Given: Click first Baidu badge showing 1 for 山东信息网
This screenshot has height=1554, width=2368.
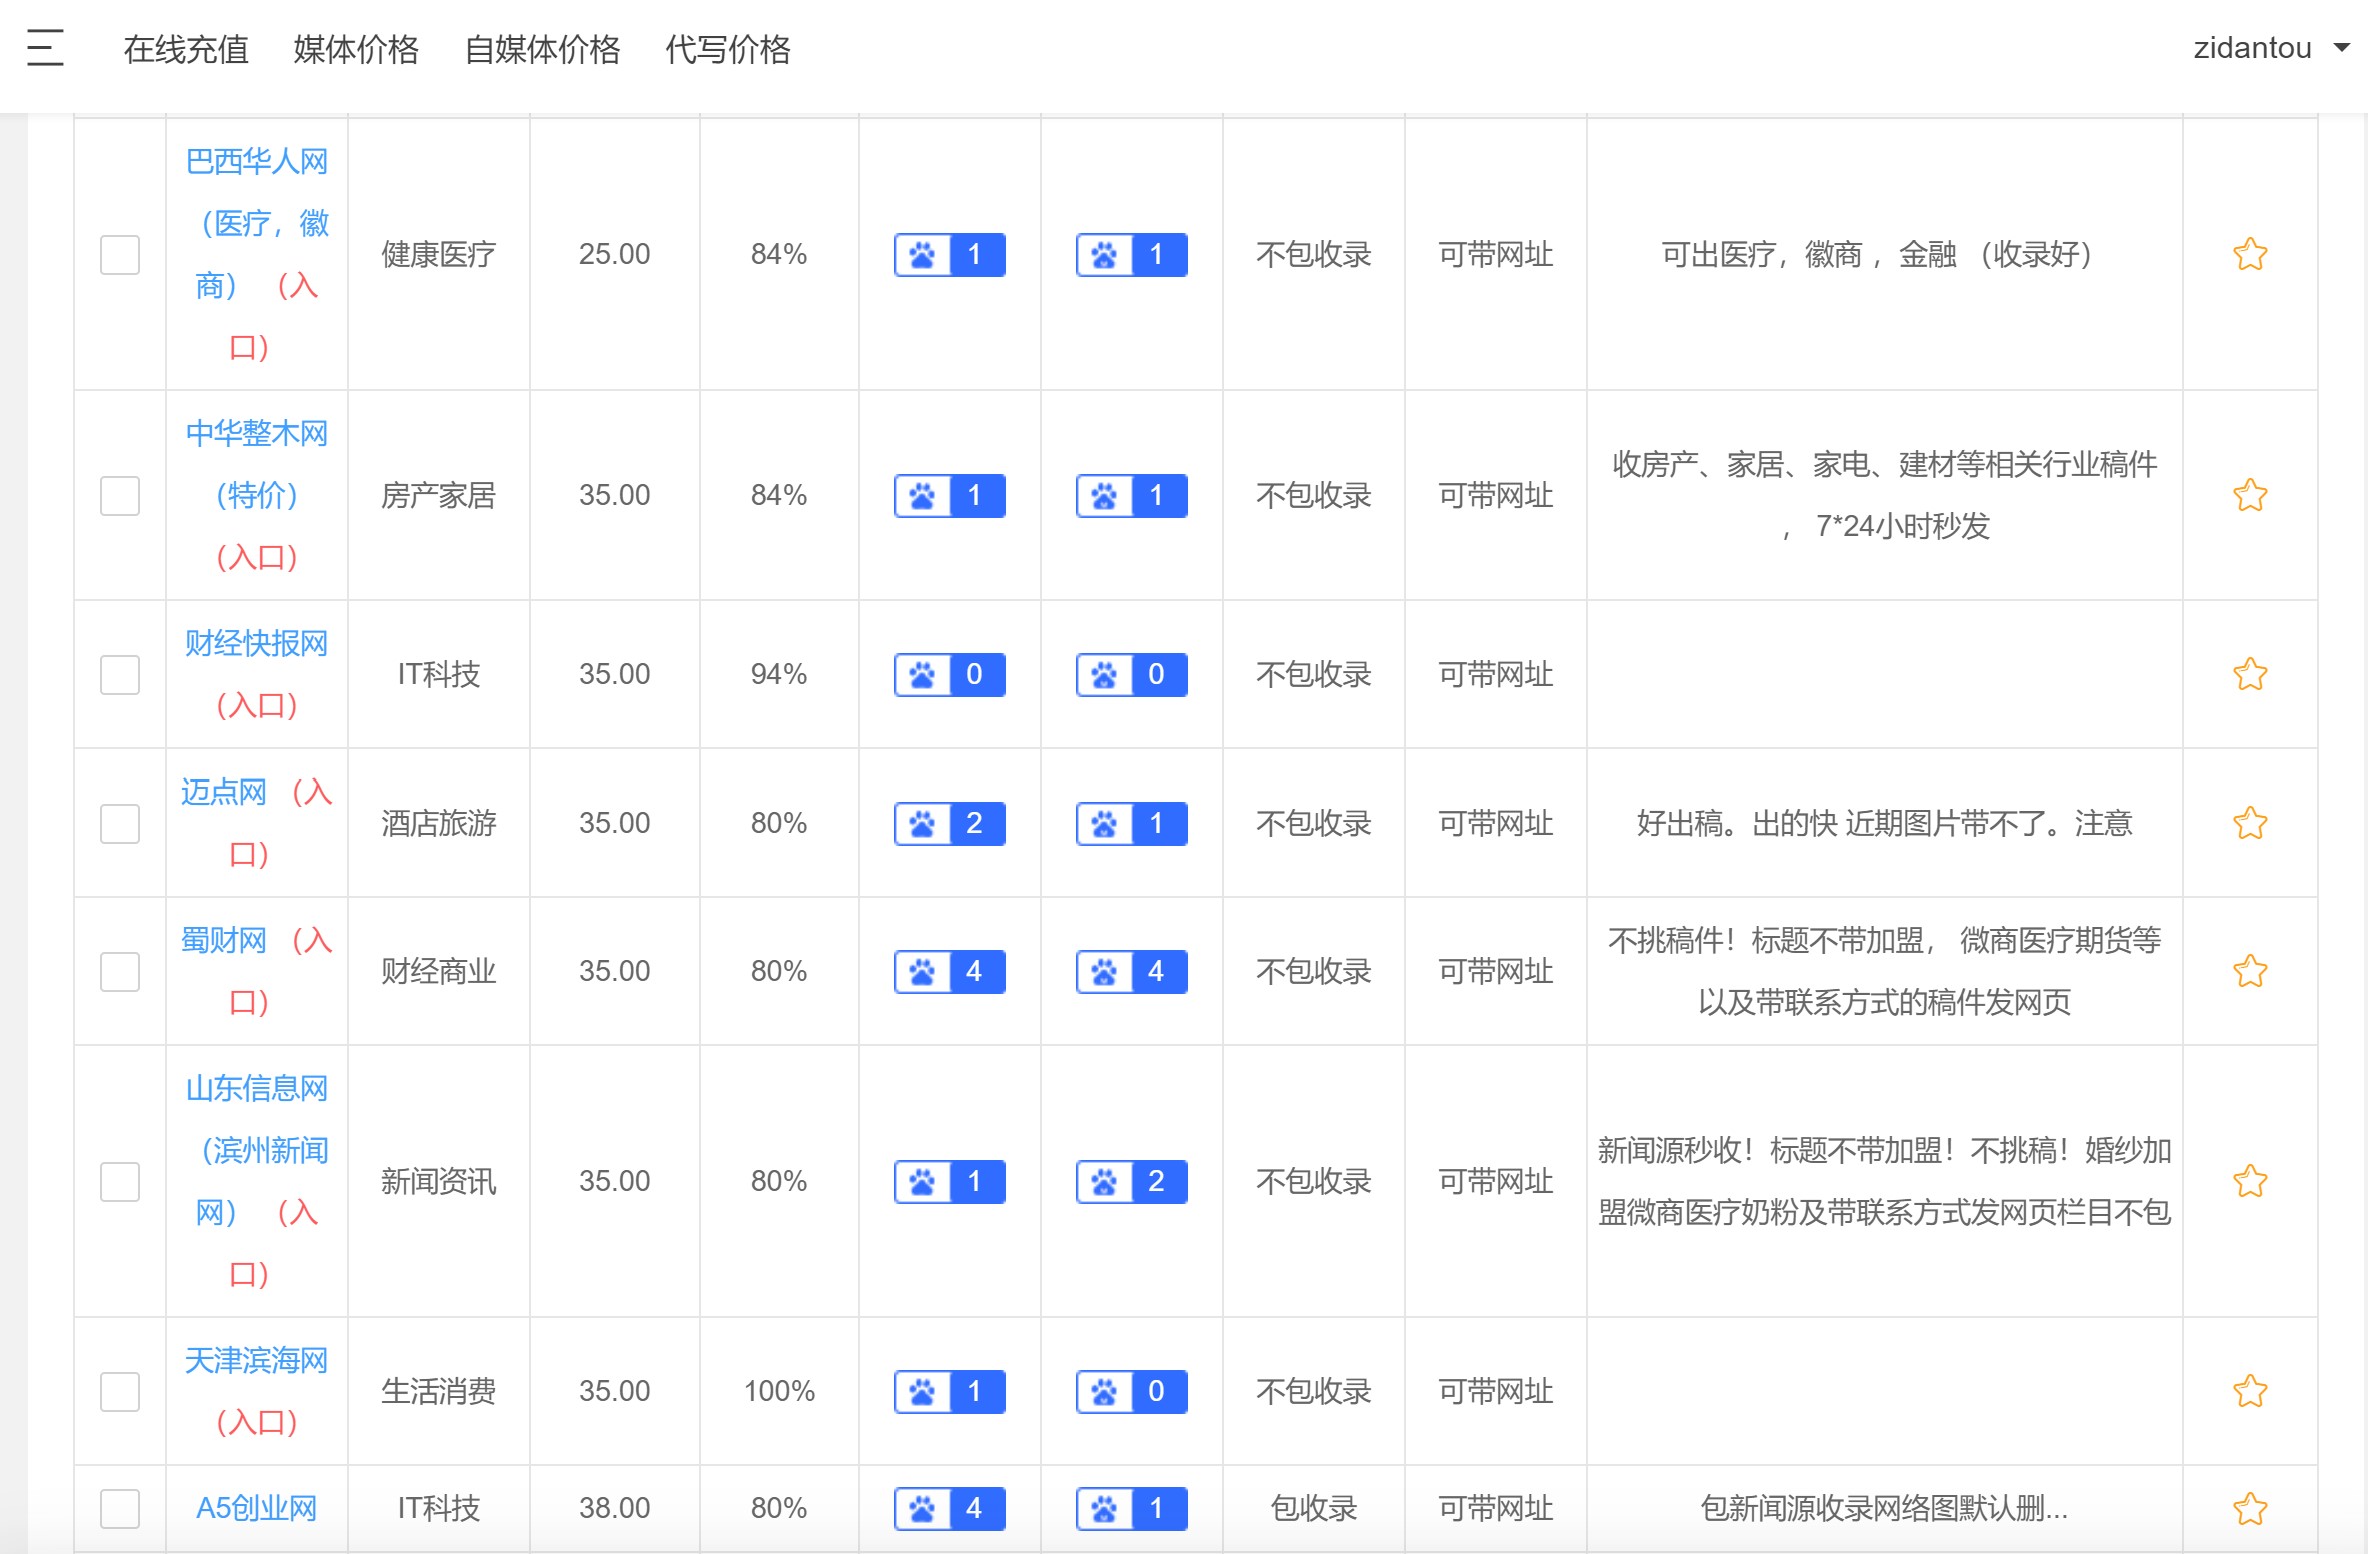Looking at the screenshot, I should (949, 1181).
